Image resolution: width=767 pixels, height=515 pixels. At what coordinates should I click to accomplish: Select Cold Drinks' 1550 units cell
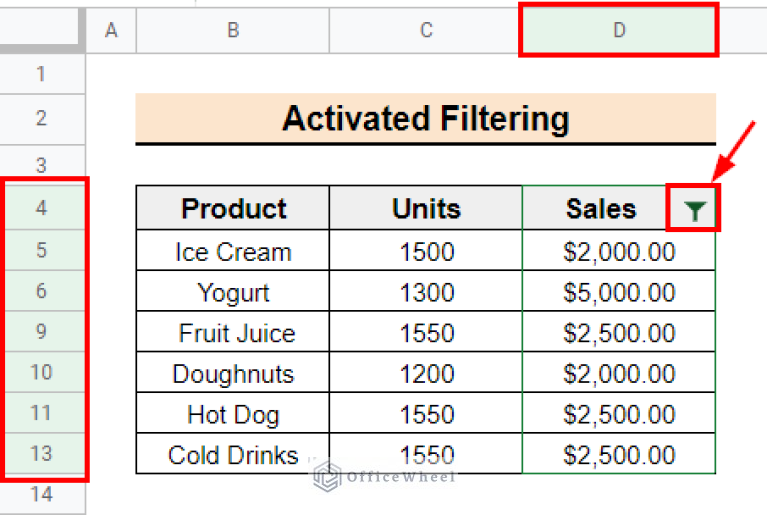(426, 453)
